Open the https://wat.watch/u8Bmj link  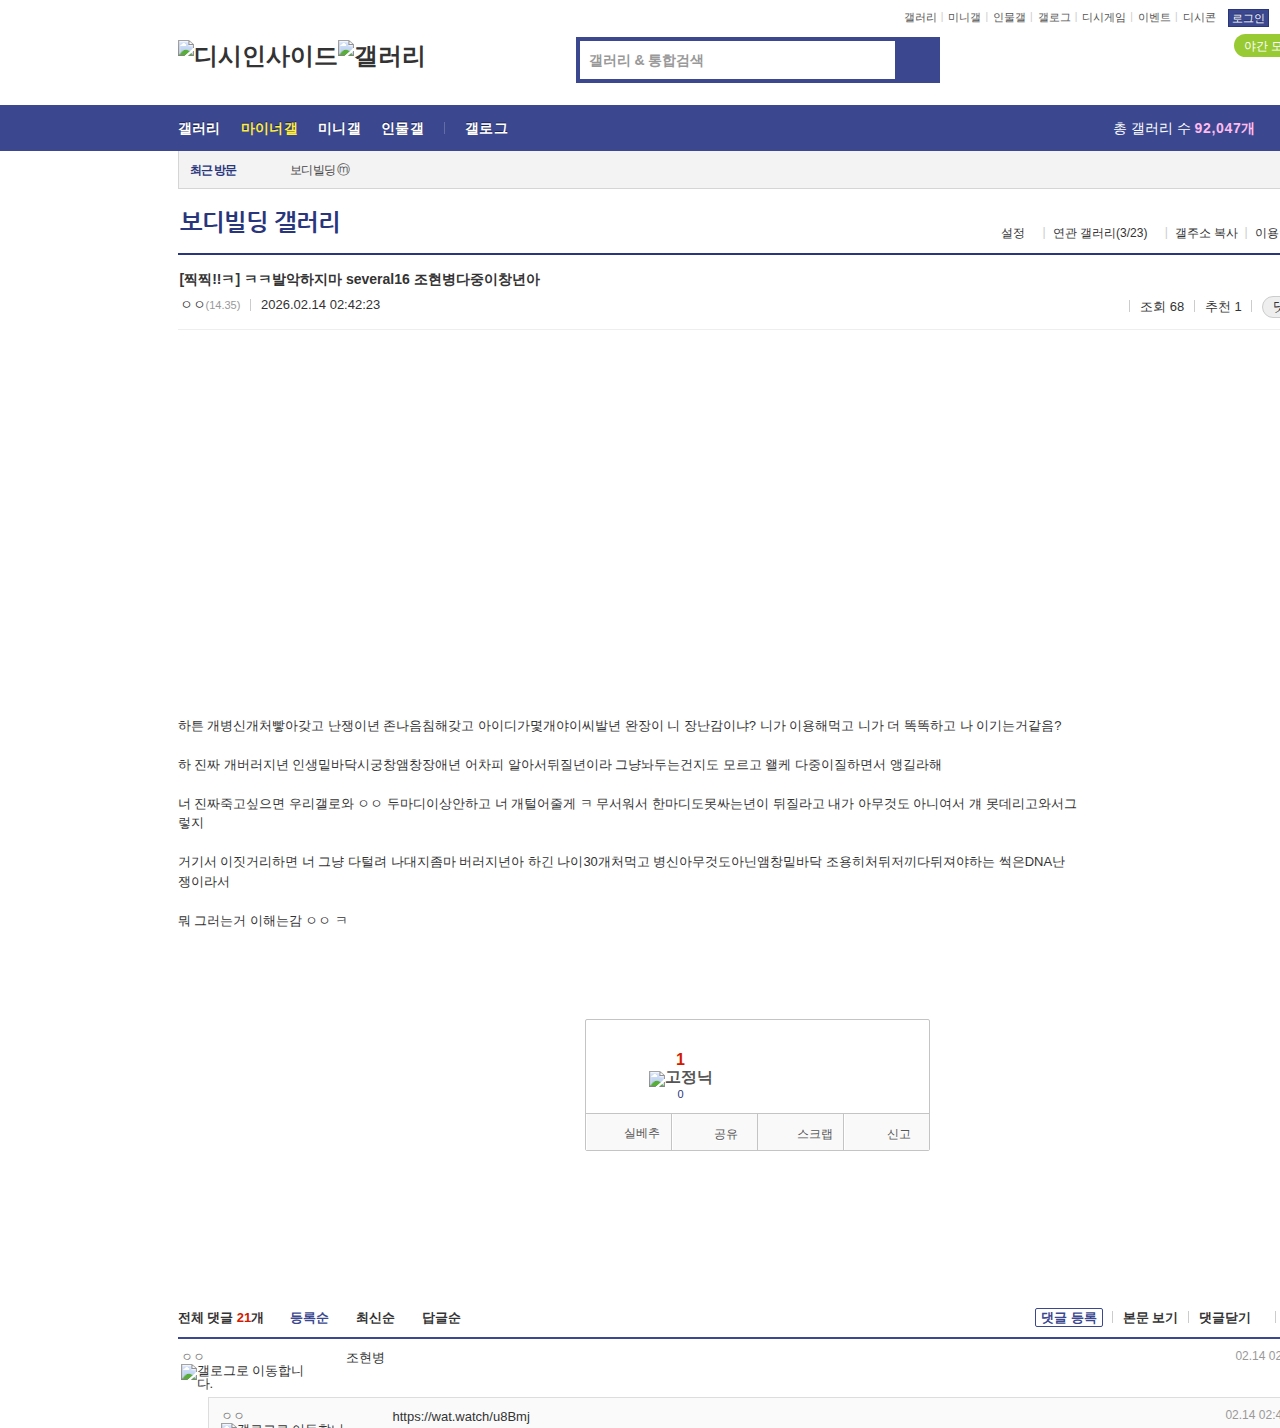461,1416
